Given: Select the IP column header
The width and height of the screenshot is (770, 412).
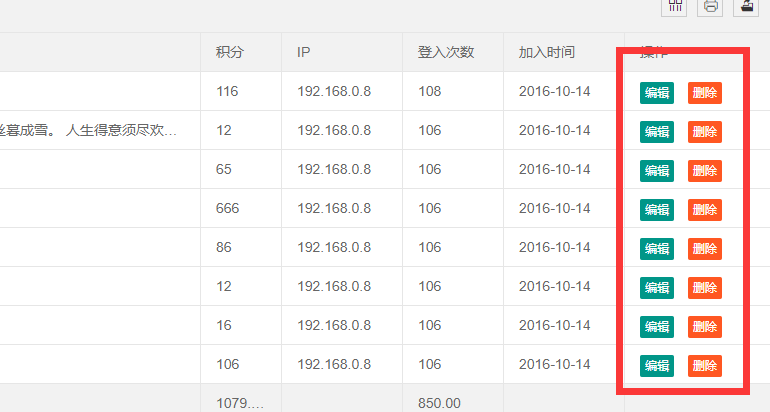Looking at the screenshot, I should pyautogui.click(x=342, y=52).
